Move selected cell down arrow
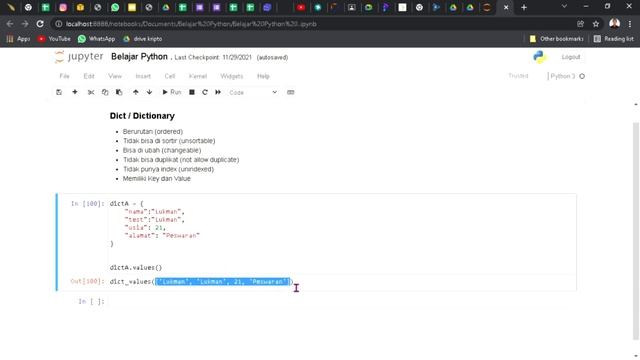Image resolution: width=640 pixels, height=360 pixels. click(x=149, y=92)
